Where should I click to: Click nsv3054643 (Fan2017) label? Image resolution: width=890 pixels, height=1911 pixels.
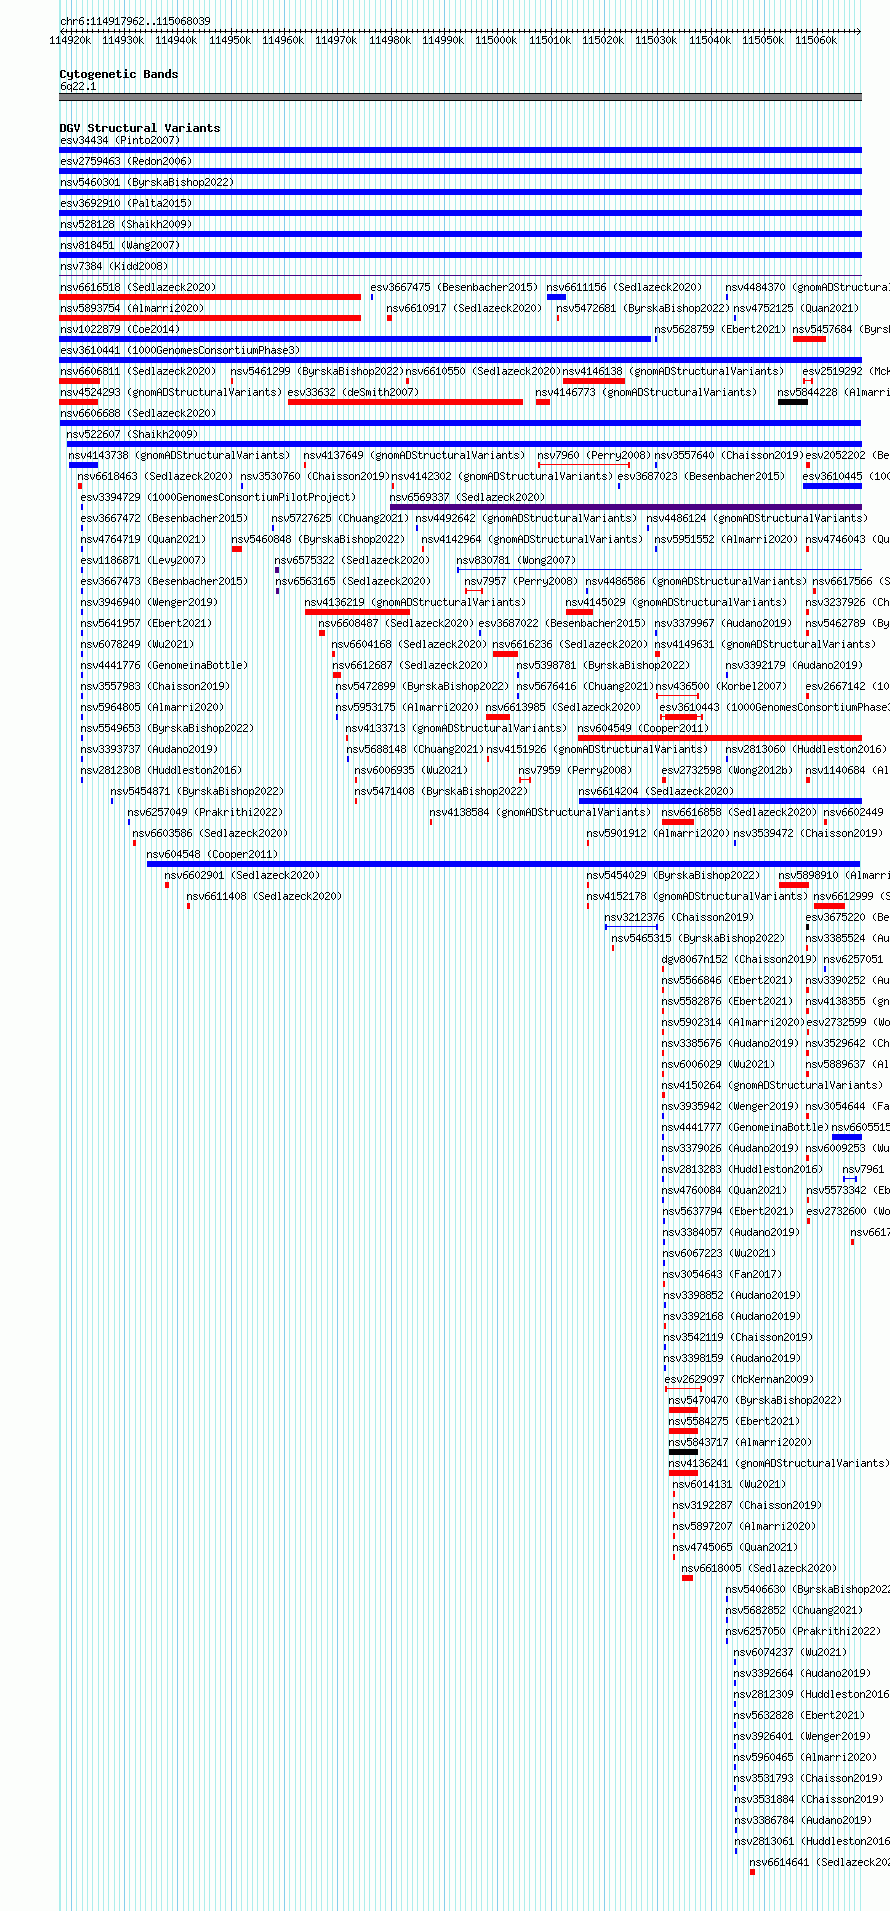tap(723, 1275)
